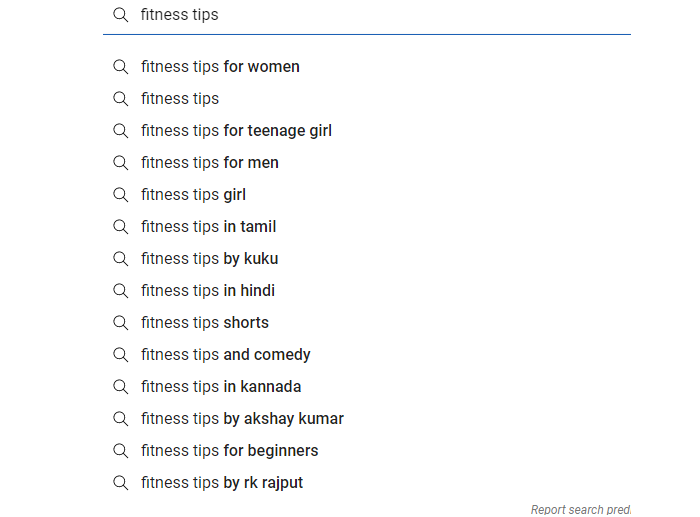Click the magnifier icon by 'fitness tips shorts'
Image resolution: width=700 pixels, height=517 pixels.
point(121,323)
